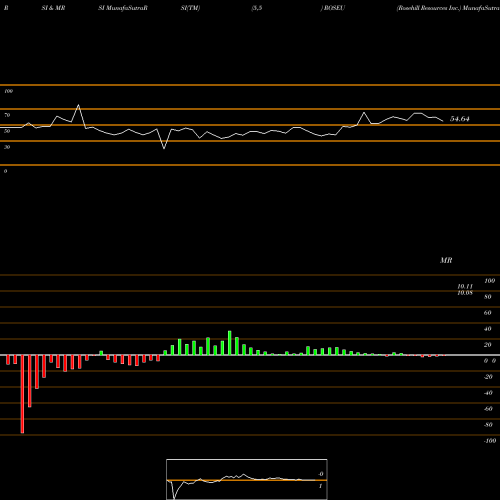Screen dimensions: 500x500
Task: Click the SI & MR header text
Action: pos(53,8)
